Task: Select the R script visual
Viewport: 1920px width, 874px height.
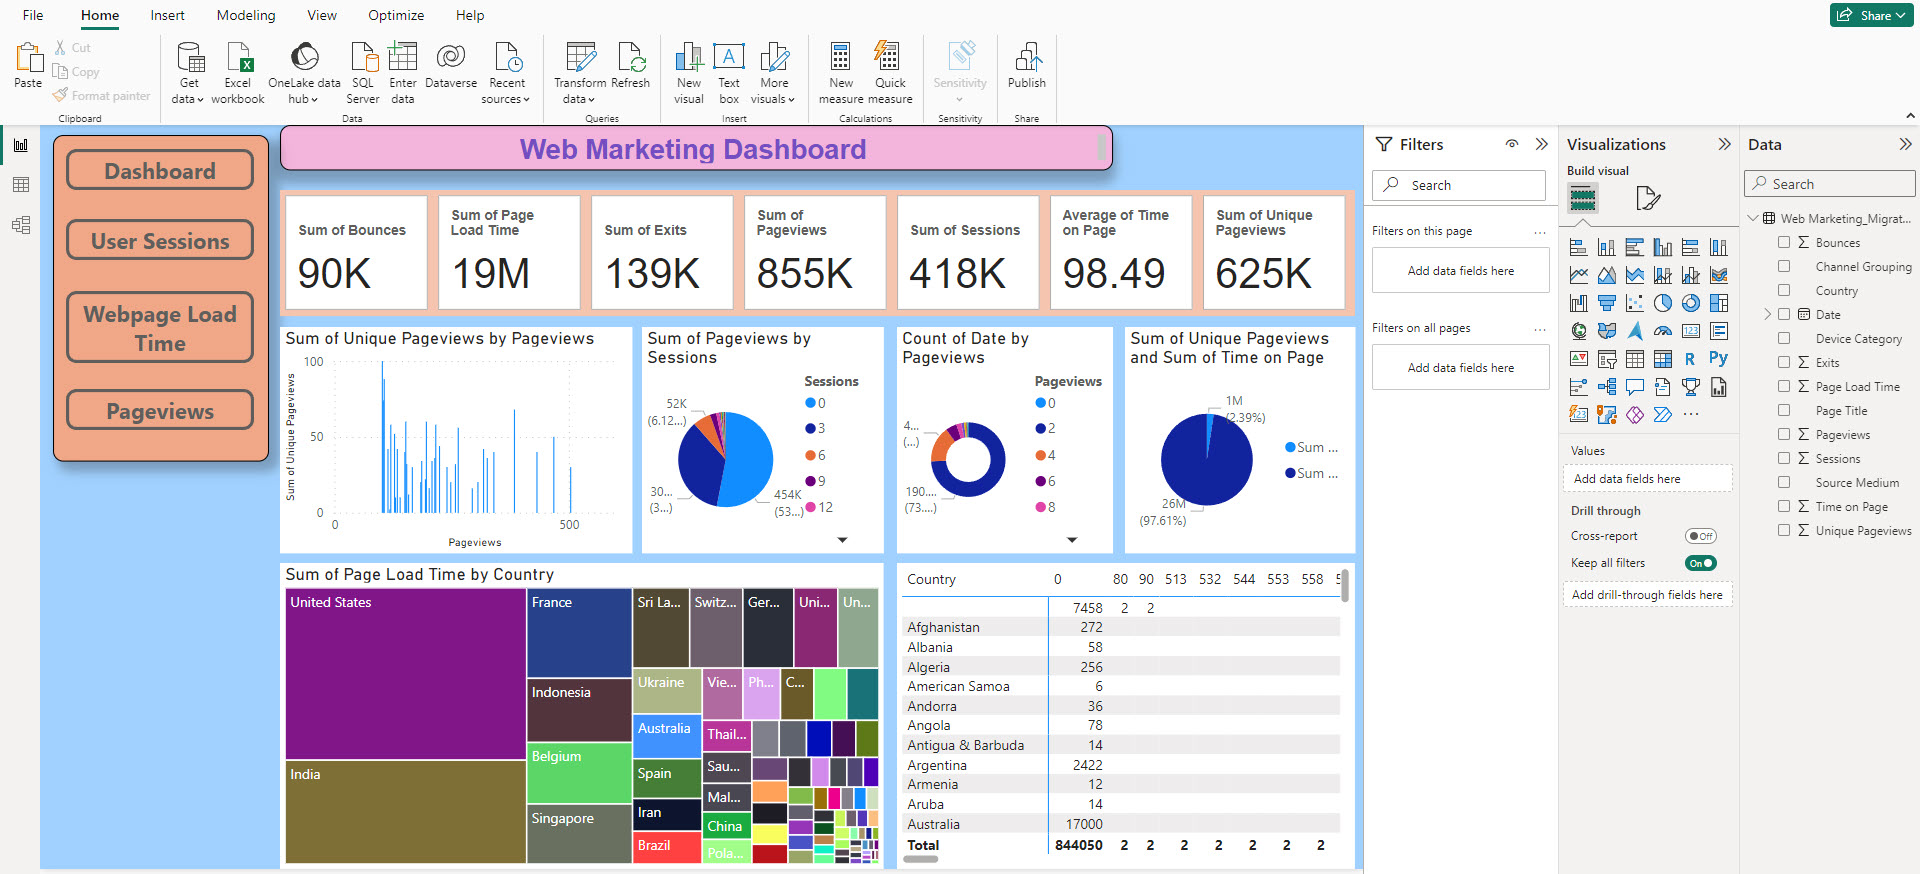Action: (1690, 359)
